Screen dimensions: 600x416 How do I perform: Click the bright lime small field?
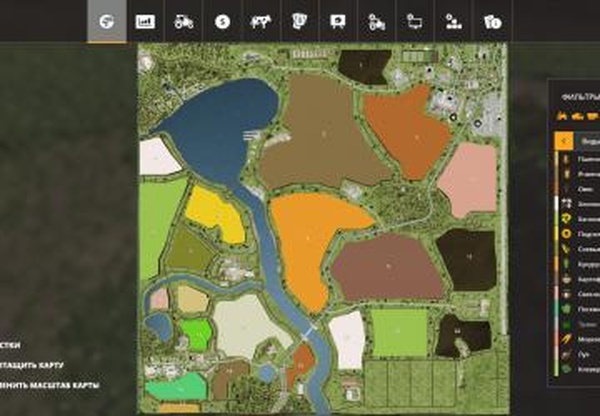click(196, 334)
